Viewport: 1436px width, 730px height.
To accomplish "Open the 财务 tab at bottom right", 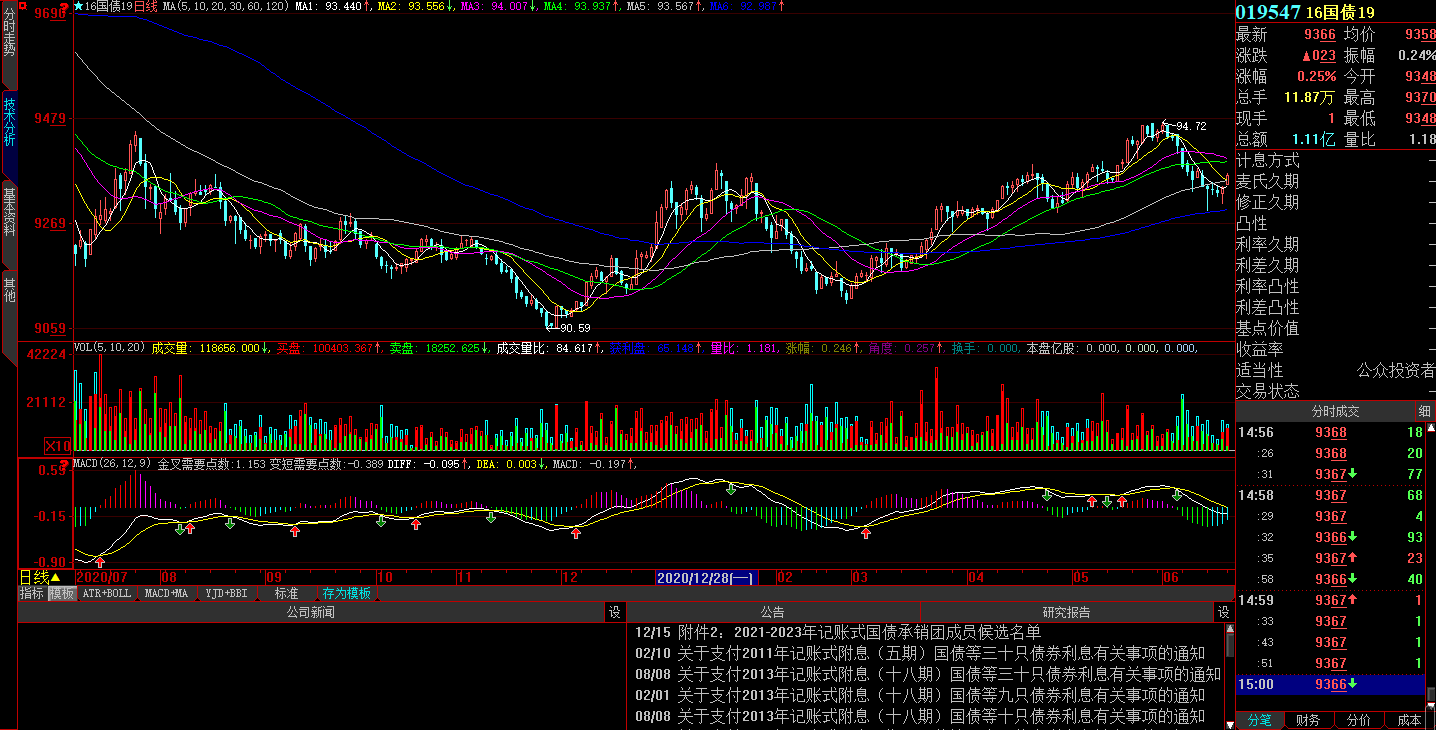I will point(1307,720).
